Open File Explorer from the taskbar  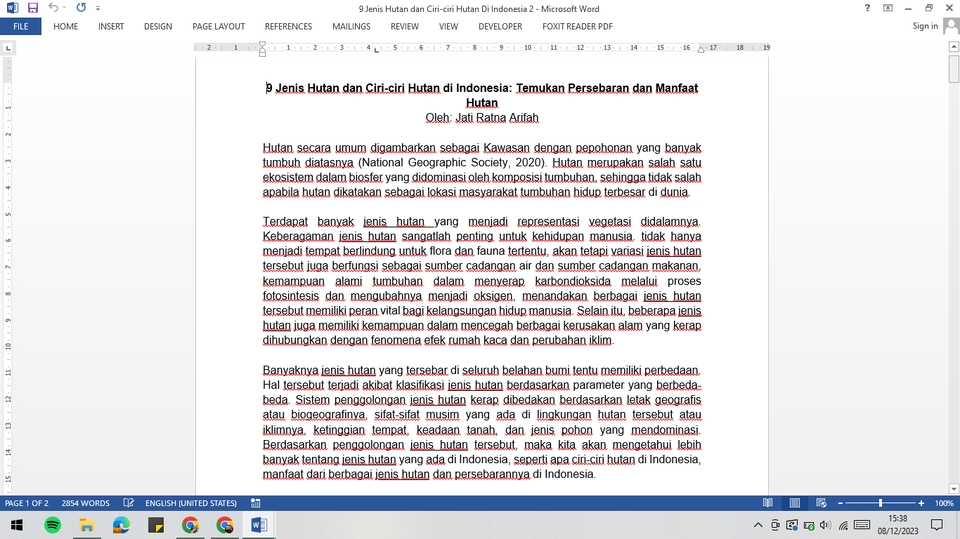point(87,525)
